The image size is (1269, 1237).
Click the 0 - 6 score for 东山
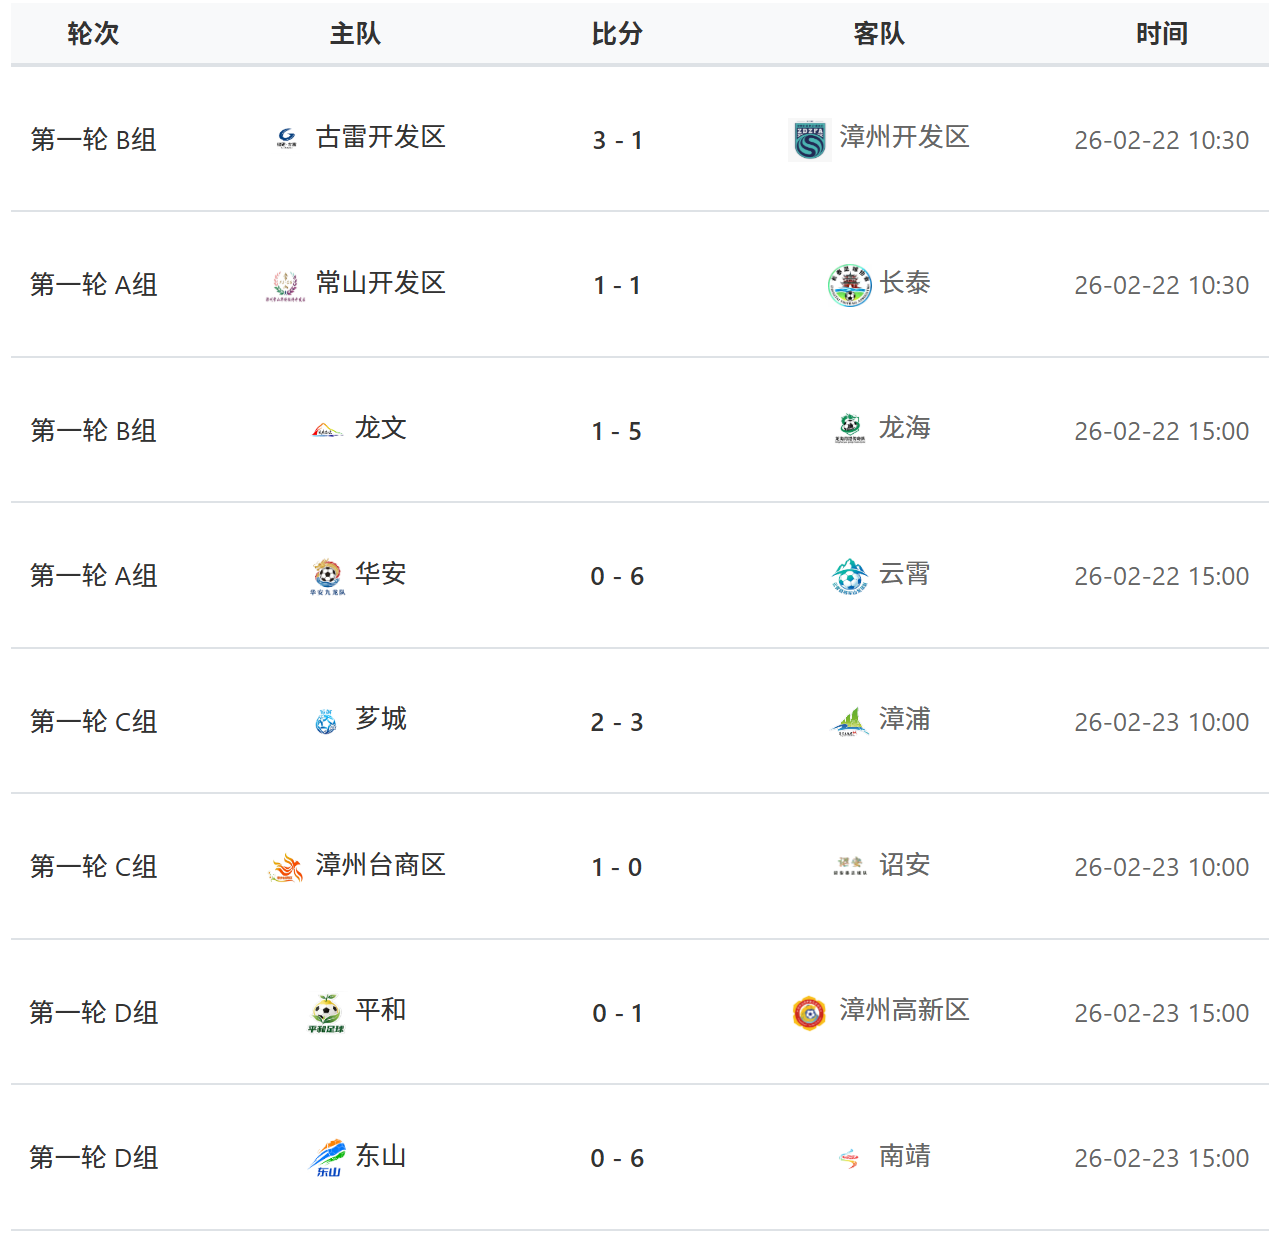[617, 1158]
